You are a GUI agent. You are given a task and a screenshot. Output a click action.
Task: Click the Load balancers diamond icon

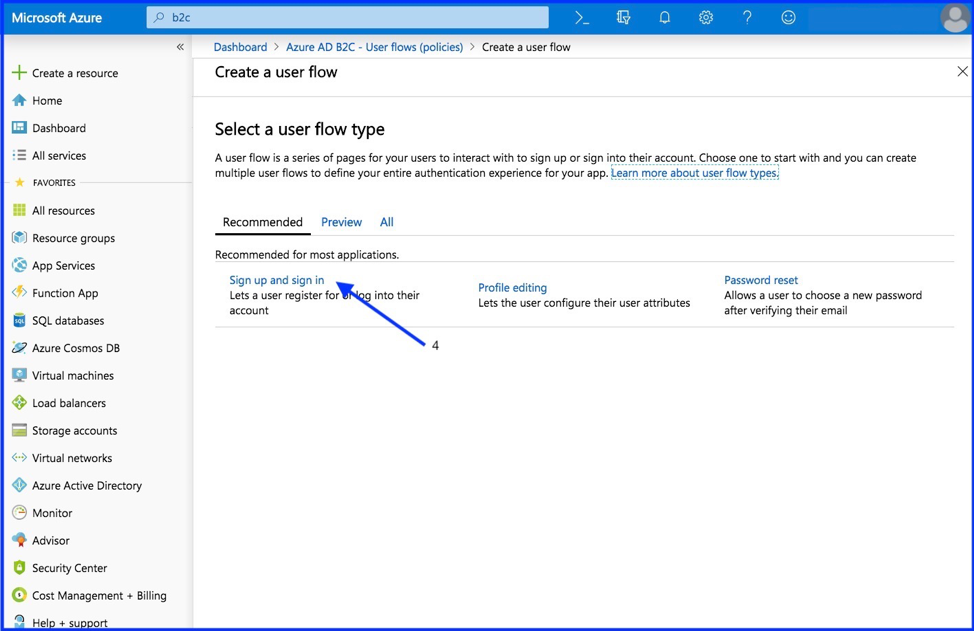click(x=19, y=402)
